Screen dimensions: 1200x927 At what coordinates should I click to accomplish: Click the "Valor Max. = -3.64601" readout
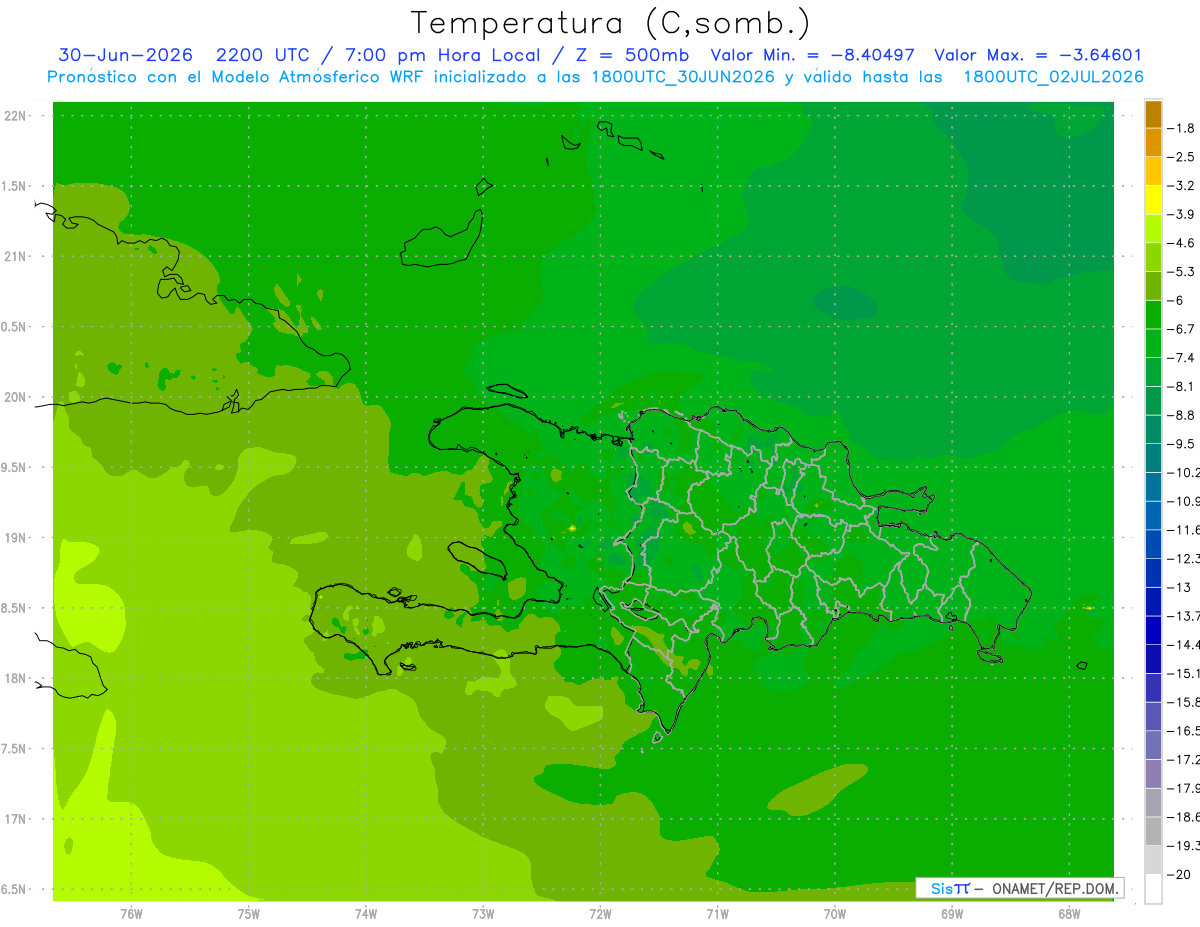tap(1038, 55)
